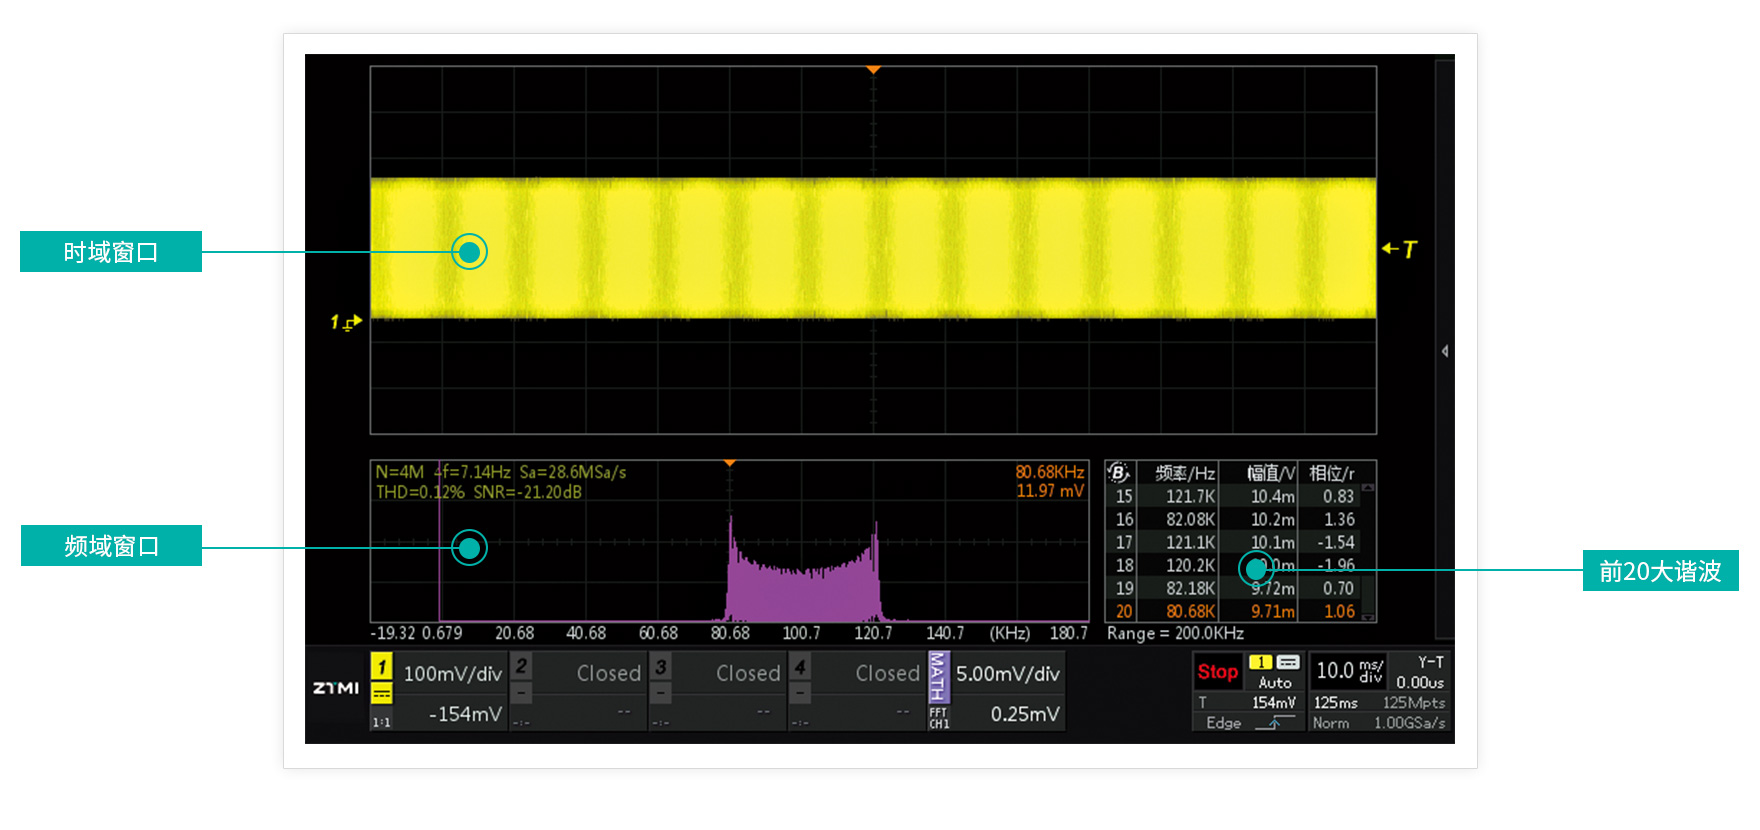
Task: Click the channel 3 number icon
Action: click(x=660, y=666)
